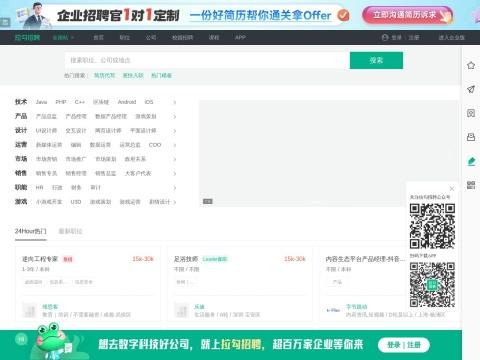This screenshot has height=360, width=480.
Task: Click 进入企业版 link
Action: [x=451, y=38]
